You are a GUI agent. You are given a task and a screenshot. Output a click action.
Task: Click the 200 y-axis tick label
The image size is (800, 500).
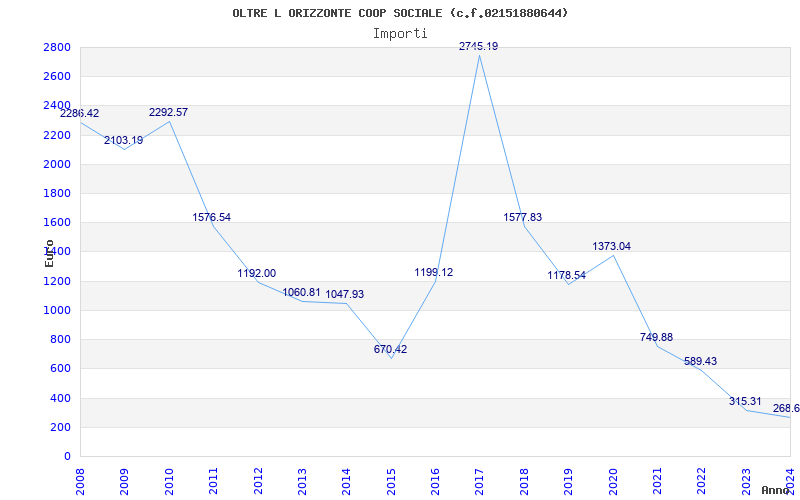point(60,427)
